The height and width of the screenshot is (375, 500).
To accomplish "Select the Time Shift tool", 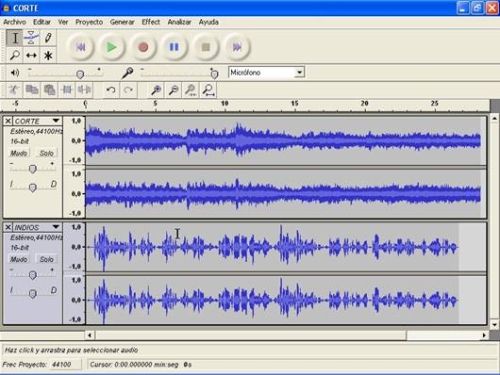I will pos(31,55).
